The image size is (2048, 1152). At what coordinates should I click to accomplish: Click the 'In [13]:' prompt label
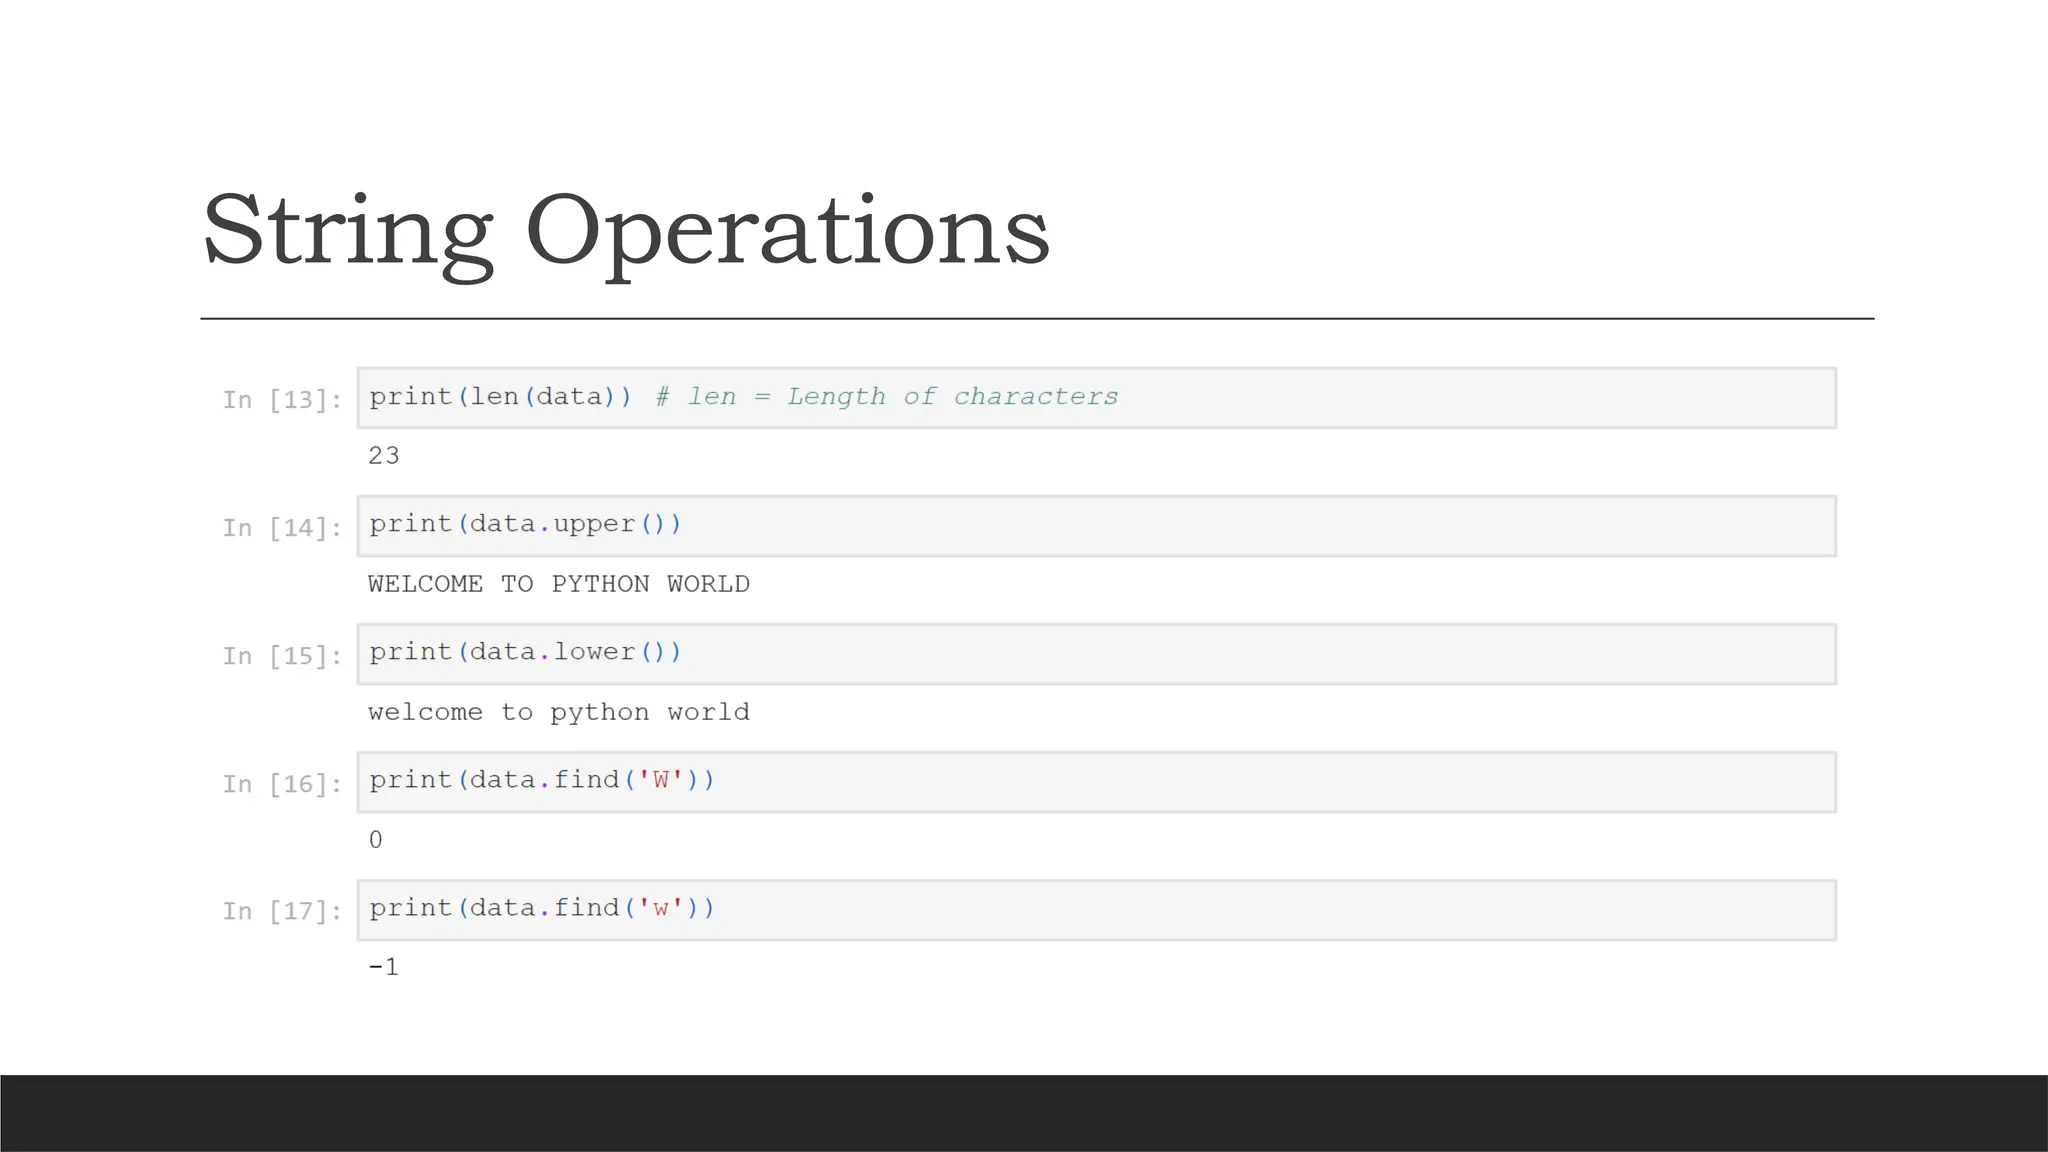click(x=282, y=400)
